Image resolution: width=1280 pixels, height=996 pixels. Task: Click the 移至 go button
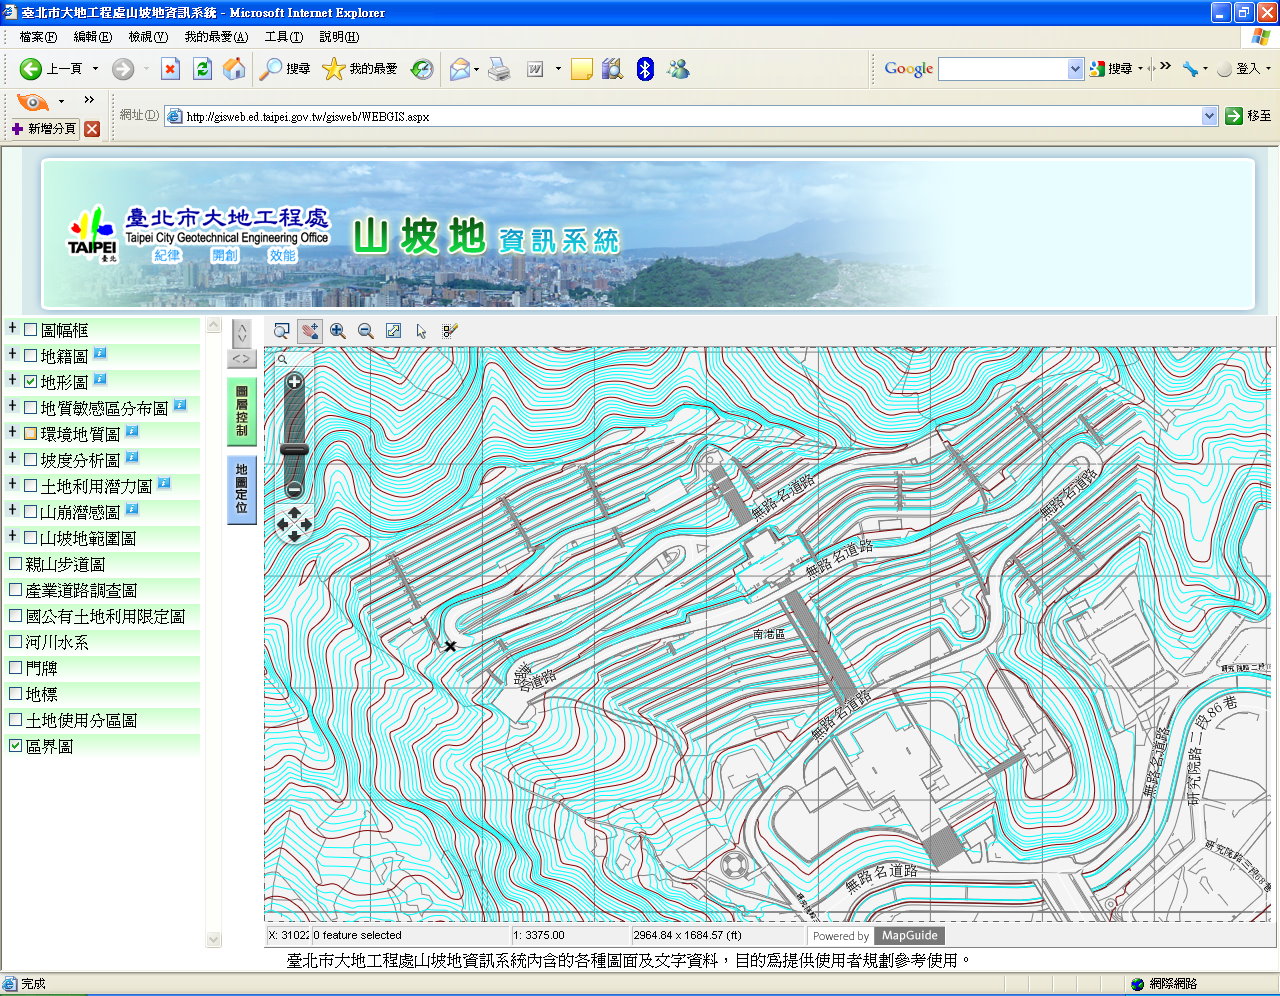point(1248,116)
